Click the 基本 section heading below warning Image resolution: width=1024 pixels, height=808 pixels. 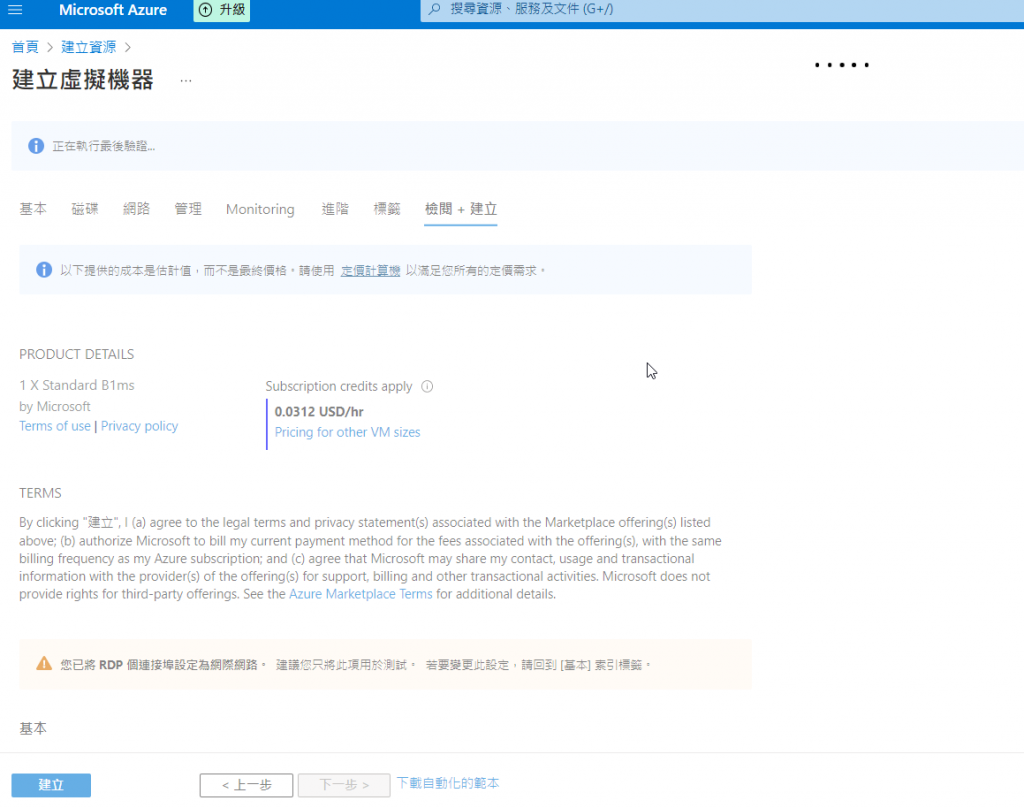point(33,728)
